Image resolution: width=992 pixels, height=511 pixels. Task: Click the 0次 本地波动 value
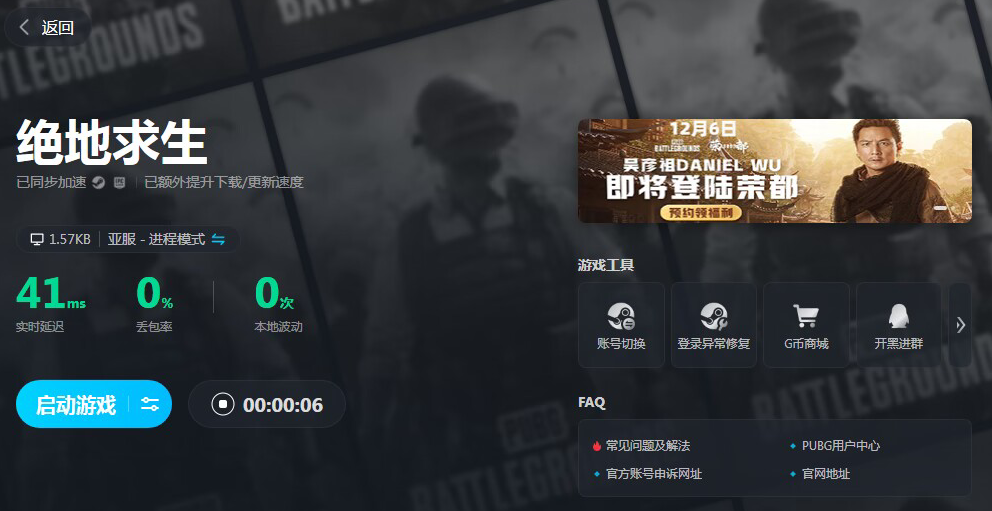click(275, 294)
